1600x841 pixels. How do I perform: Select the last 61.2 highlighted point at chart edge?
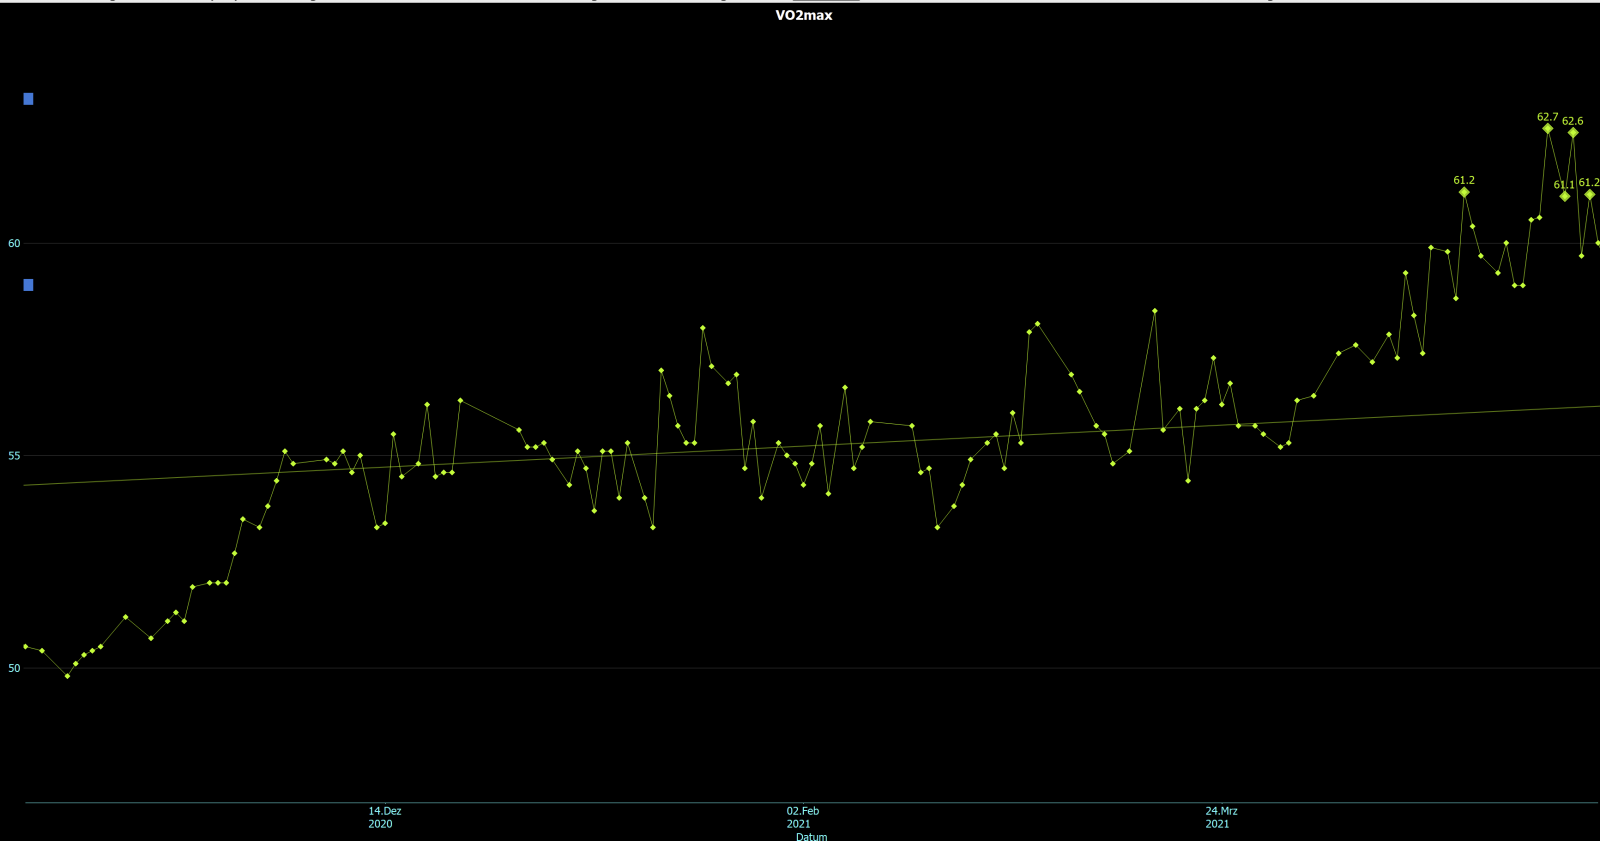tap(1589, 195)
